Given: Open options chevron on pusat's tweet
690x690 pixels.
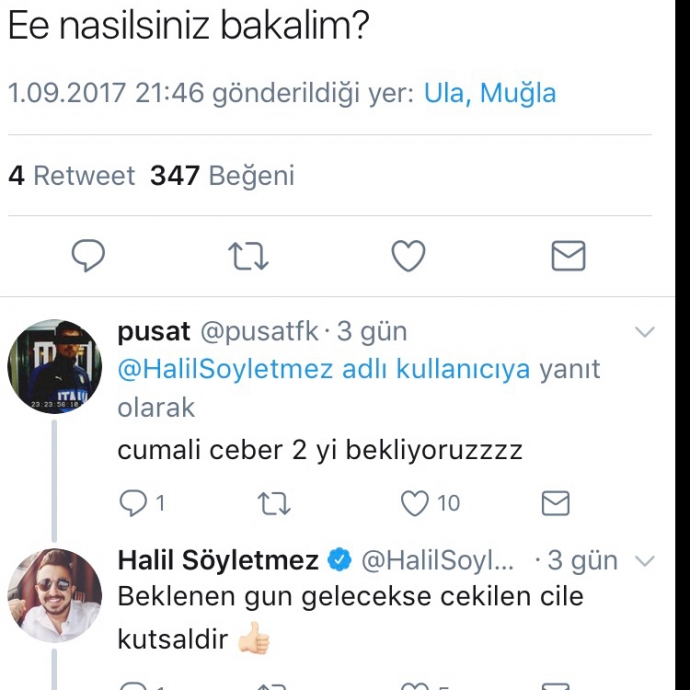Looking at the screenshot, I should (645, 332).
